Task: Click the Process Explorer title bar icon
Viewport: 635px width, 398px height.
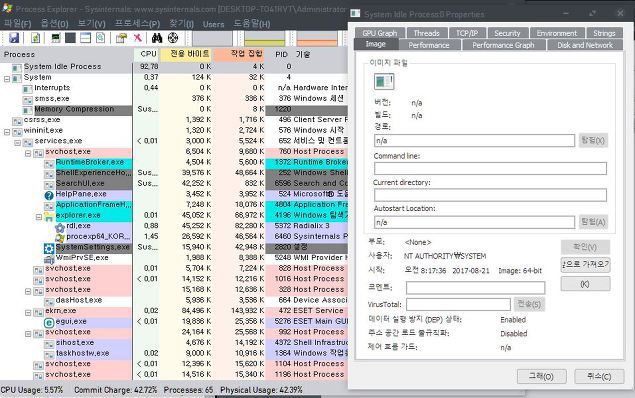Action: click(x=7, y=8)
